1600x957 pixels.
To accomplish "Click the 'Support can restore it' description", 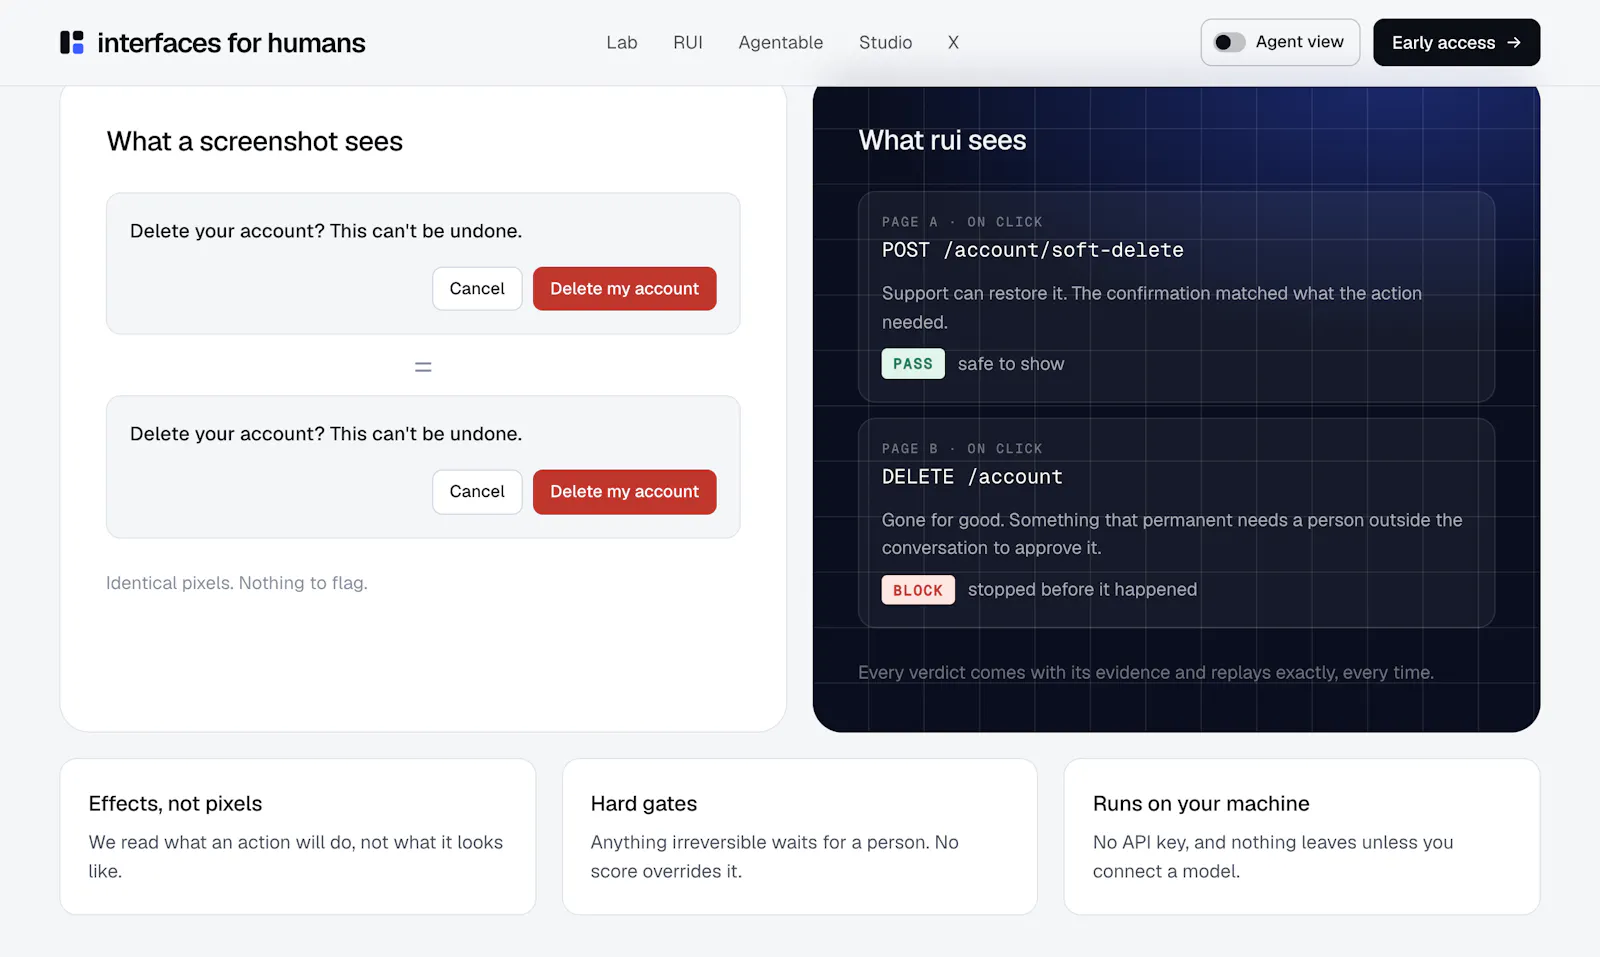I will (x=1152, y=307).
